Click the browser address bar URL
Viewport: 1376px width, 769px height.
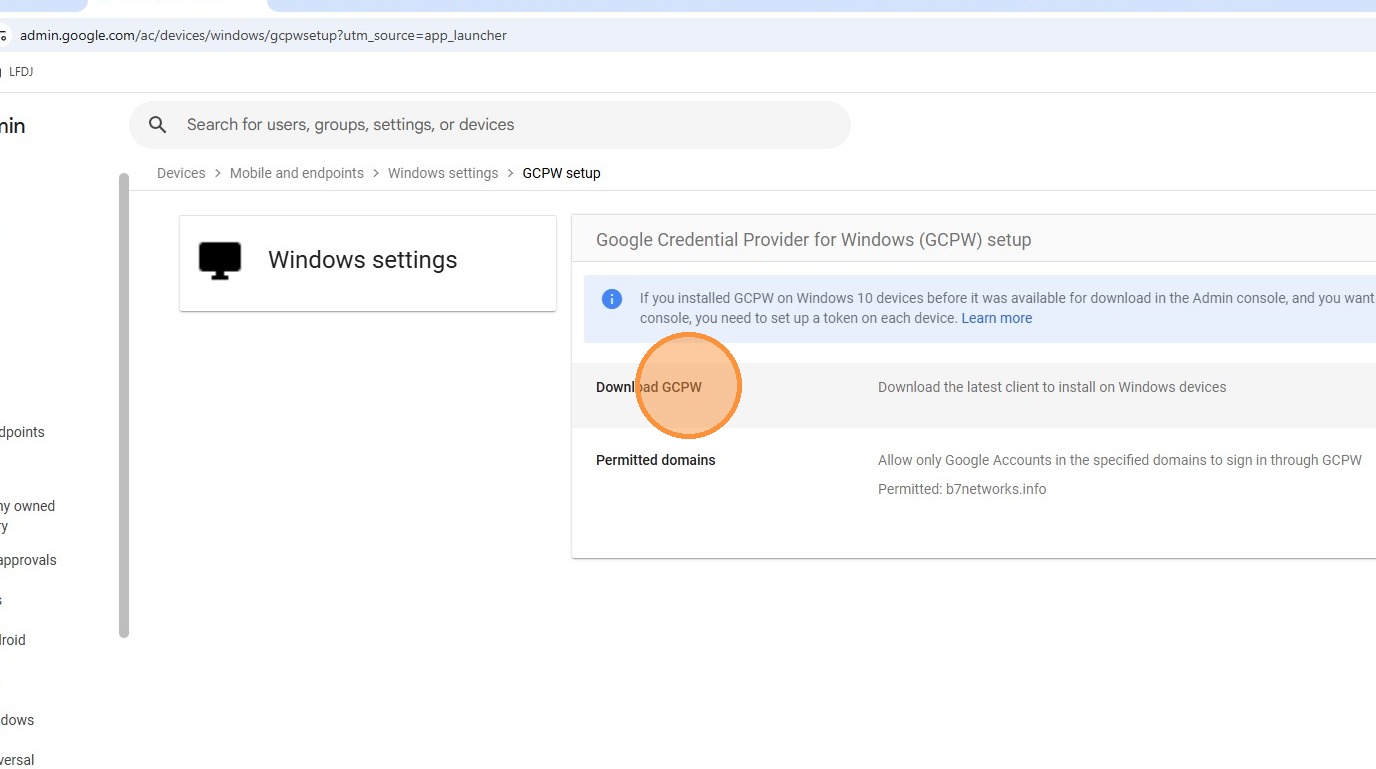pyautogui.click(x=264, y=35)
